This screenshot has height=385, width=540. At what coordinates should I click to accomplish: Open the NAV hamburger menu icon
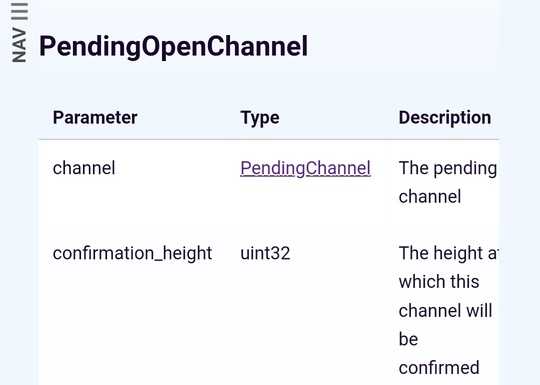tap(20, 11)
